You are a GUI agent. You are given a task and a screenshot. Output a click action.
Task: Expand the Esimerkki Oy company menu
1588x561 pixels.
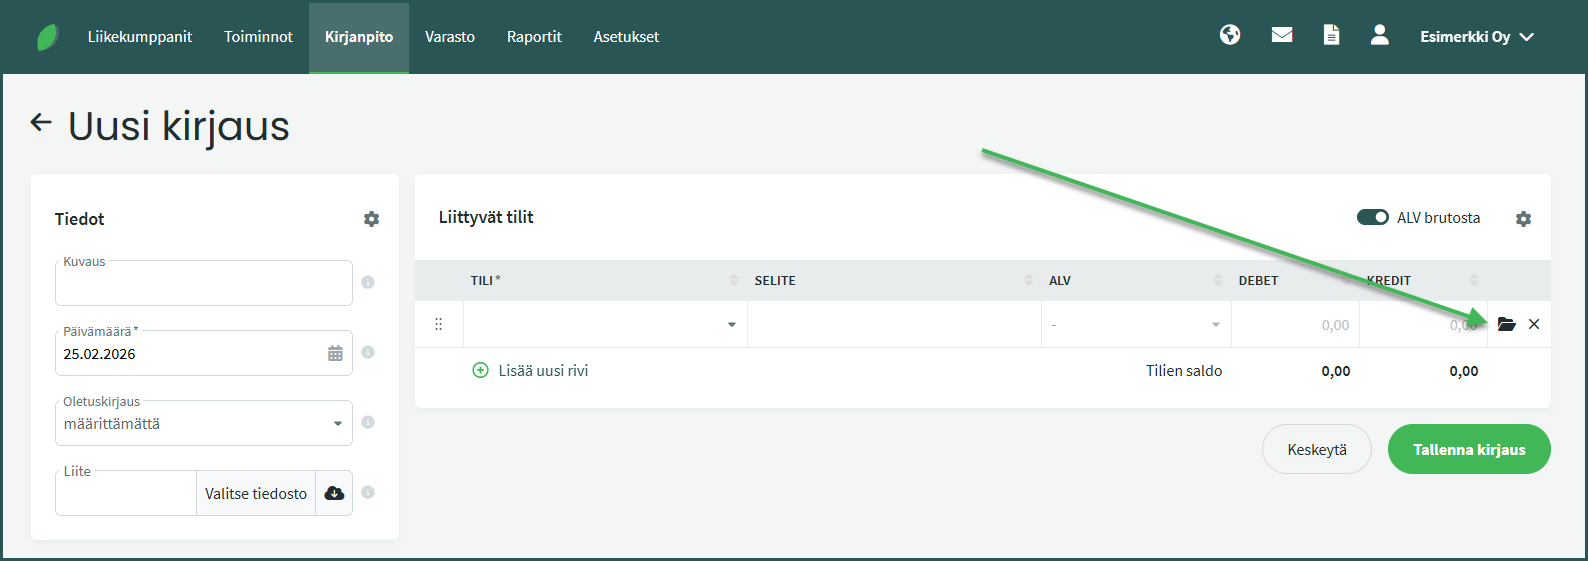click(x=1476, y=37)
